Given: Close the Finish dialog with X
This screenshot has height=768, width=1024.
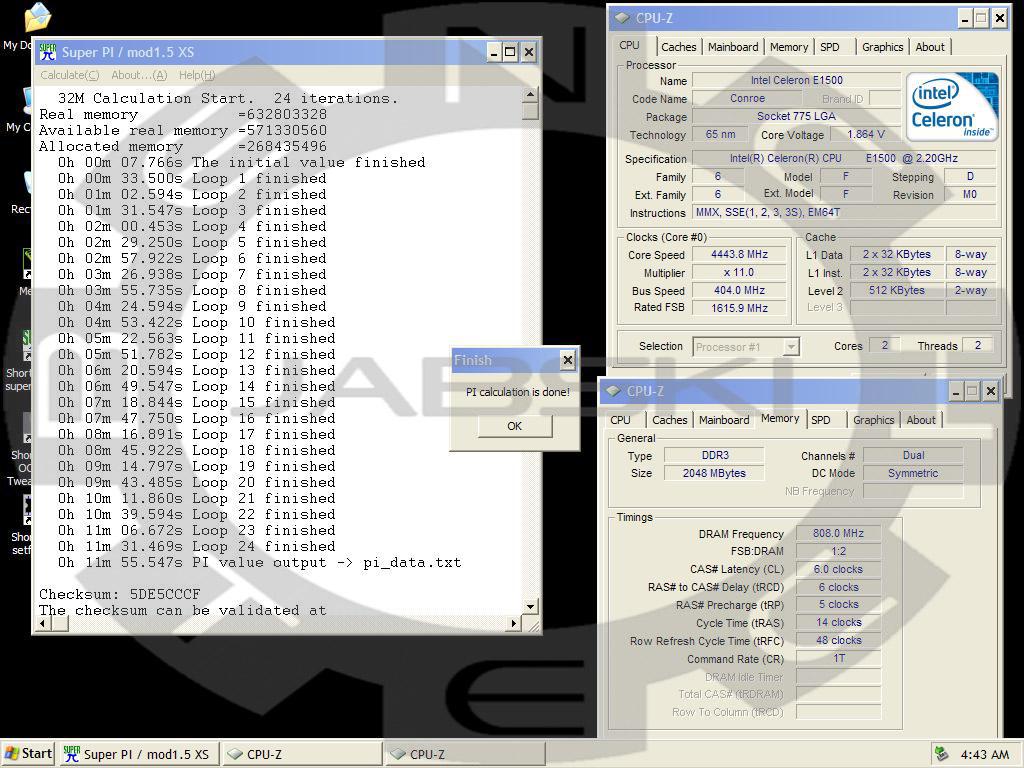Looking at the screenshot, I should (x=568, y=360).
